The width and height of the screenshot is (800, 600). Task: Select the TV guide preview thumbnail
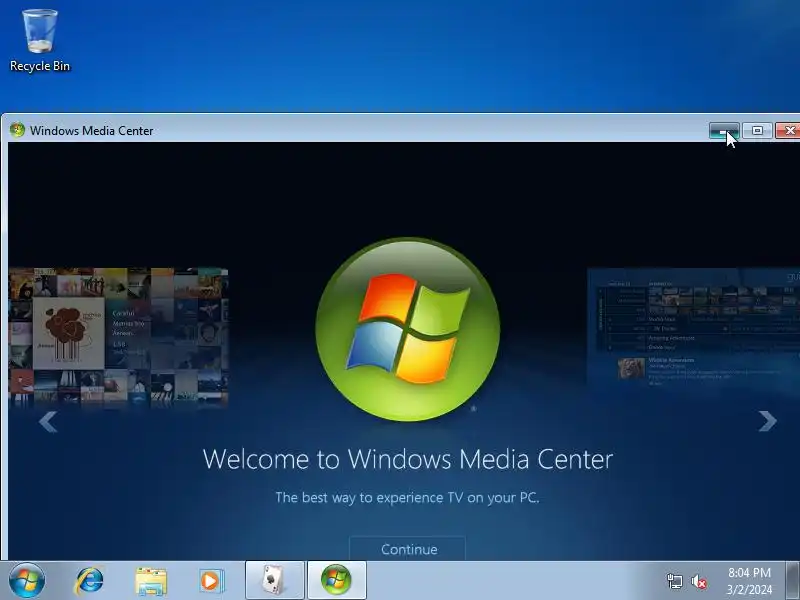click(693, 327)
